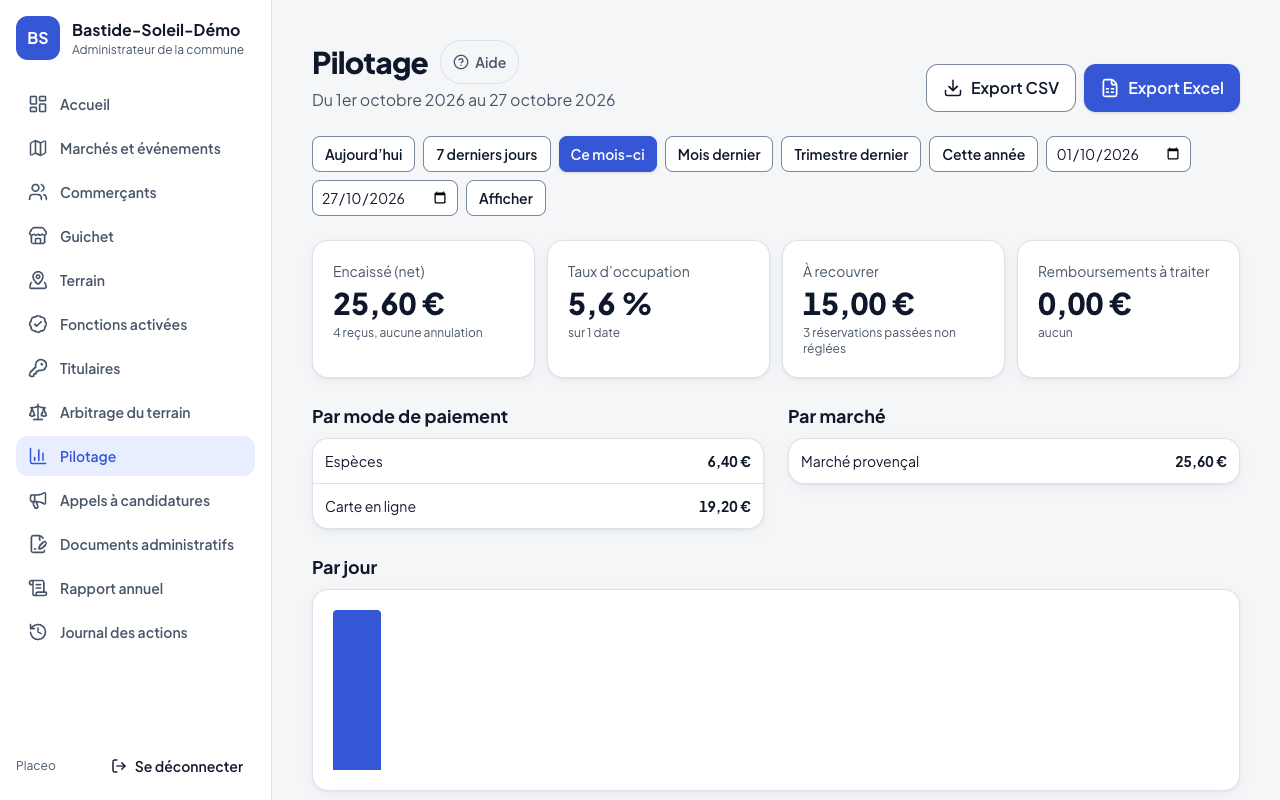Go to Marchés et événements

point(136,148)
